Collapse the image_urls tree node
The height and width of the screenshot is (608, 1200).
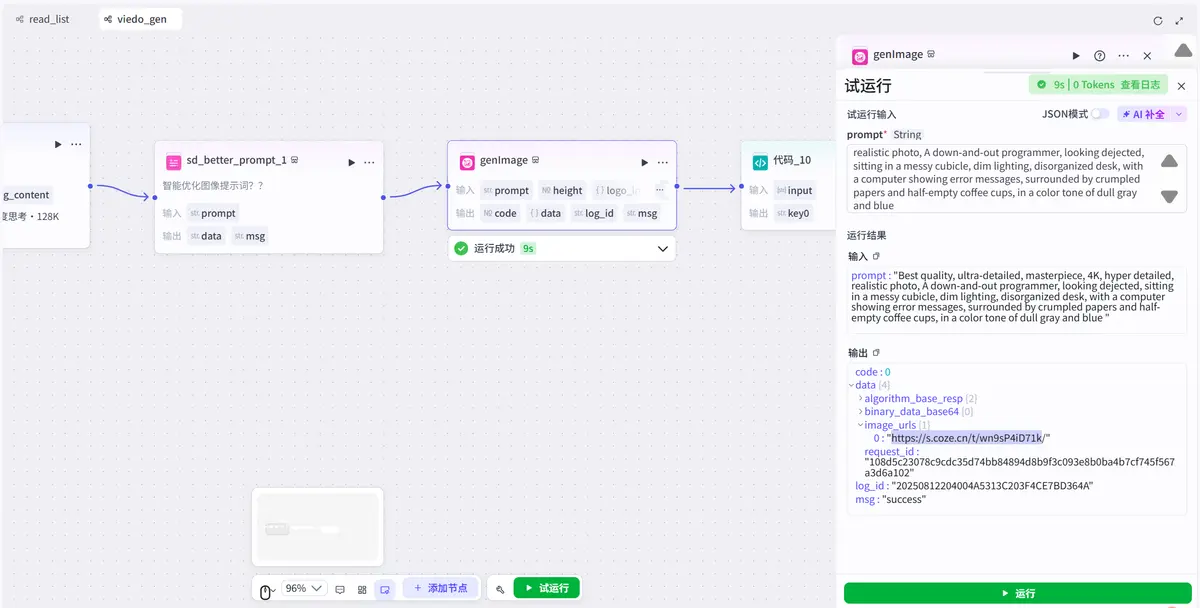pos(861,425)
